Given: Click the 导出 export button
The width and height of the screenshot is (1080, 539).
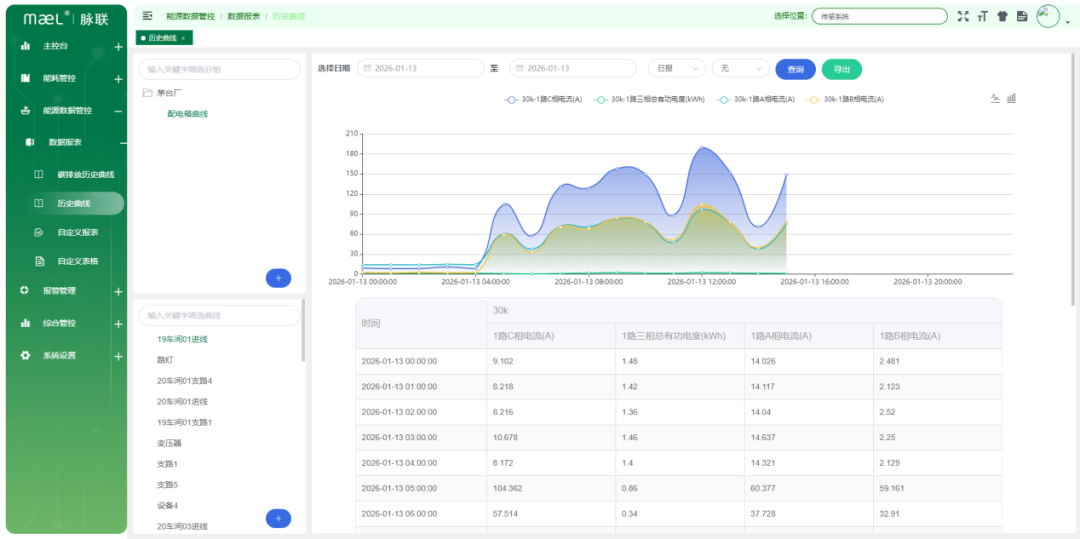Looking at the screenshot, I should pos(842,69).
